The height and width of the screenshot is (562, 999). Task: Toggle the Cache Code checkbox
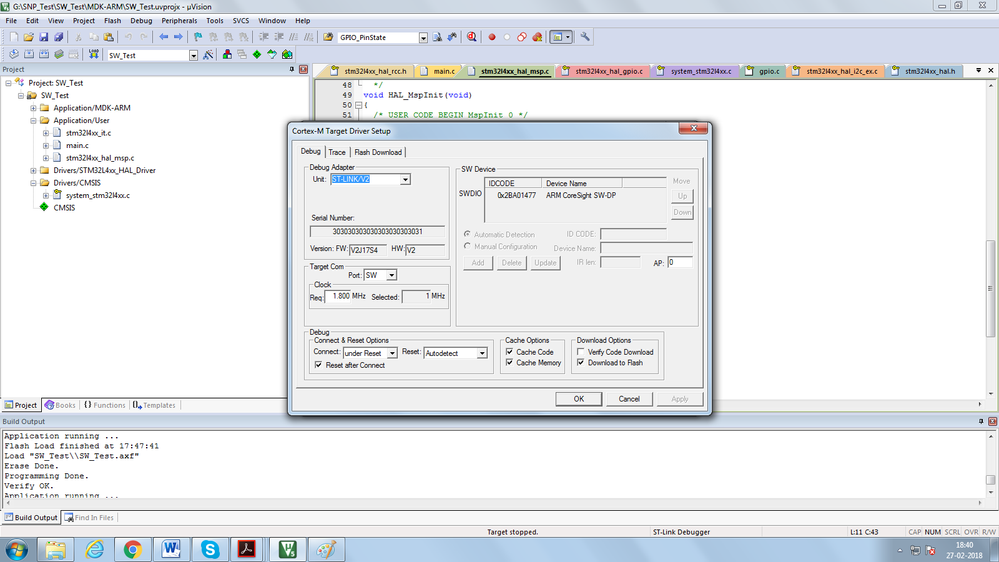[x=510, y=352]
